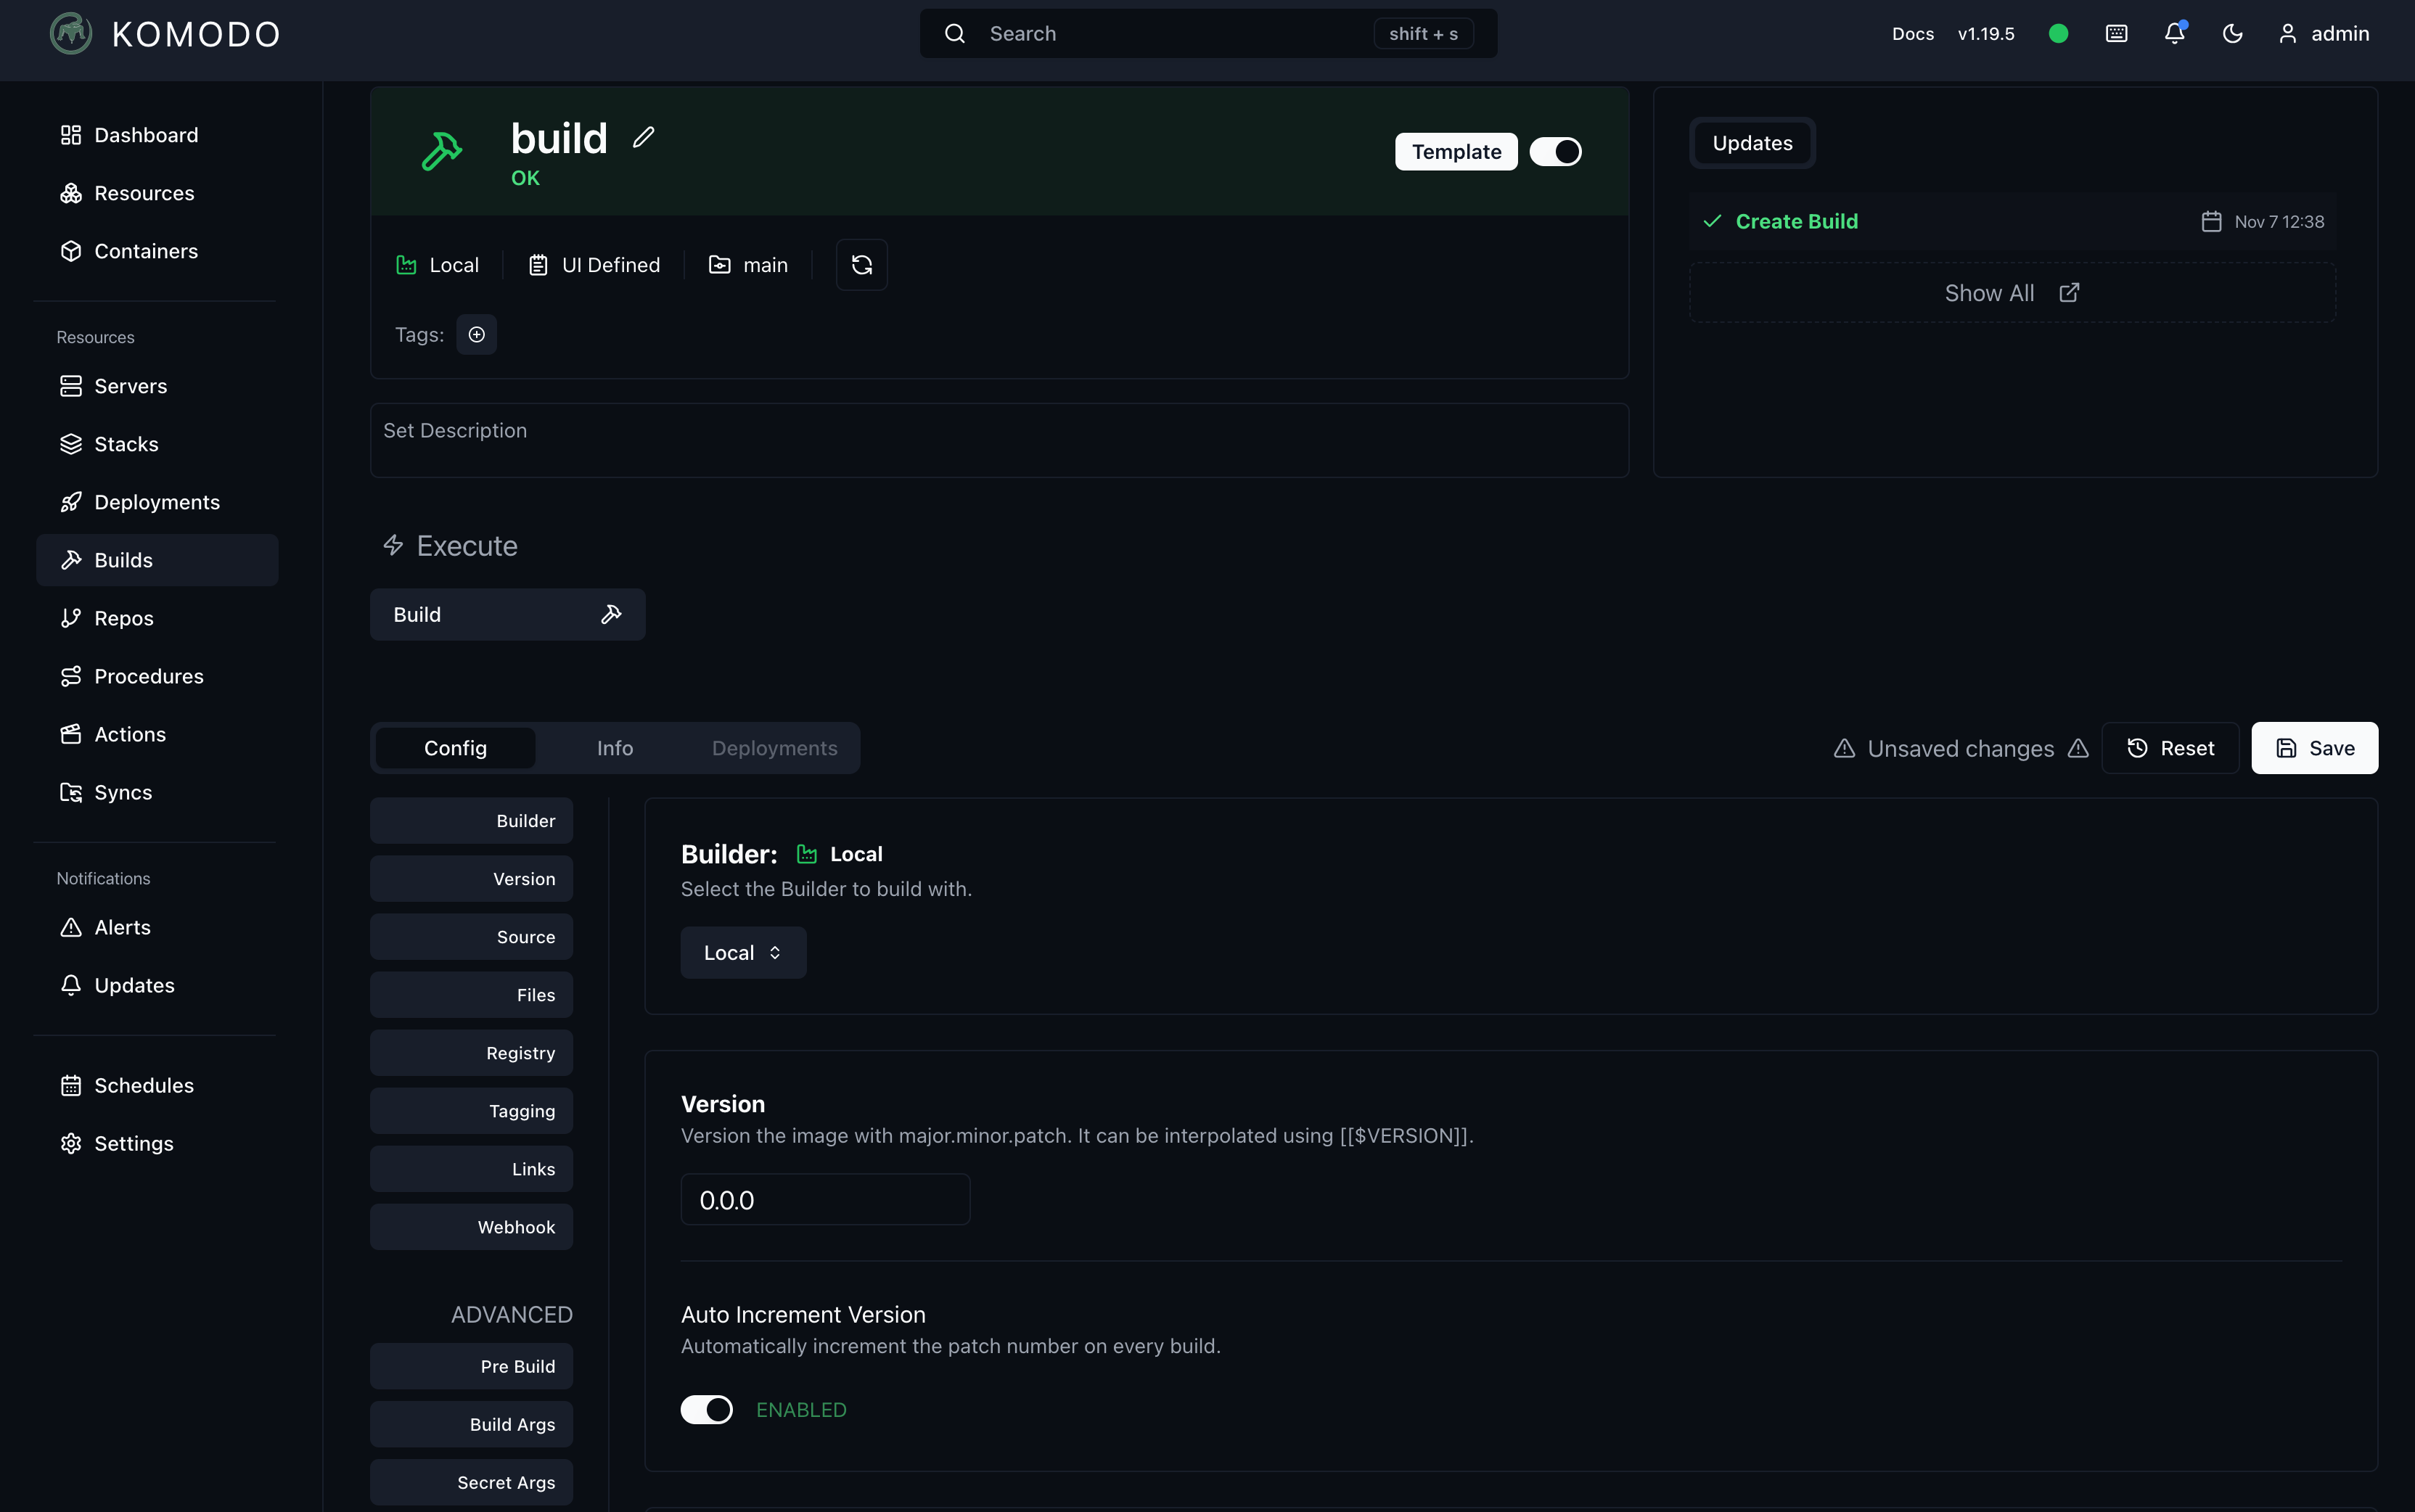Open the Local builder dropdown
Screen dimensions: 2415x1512
pyautogui.click(x=743, y=953)
